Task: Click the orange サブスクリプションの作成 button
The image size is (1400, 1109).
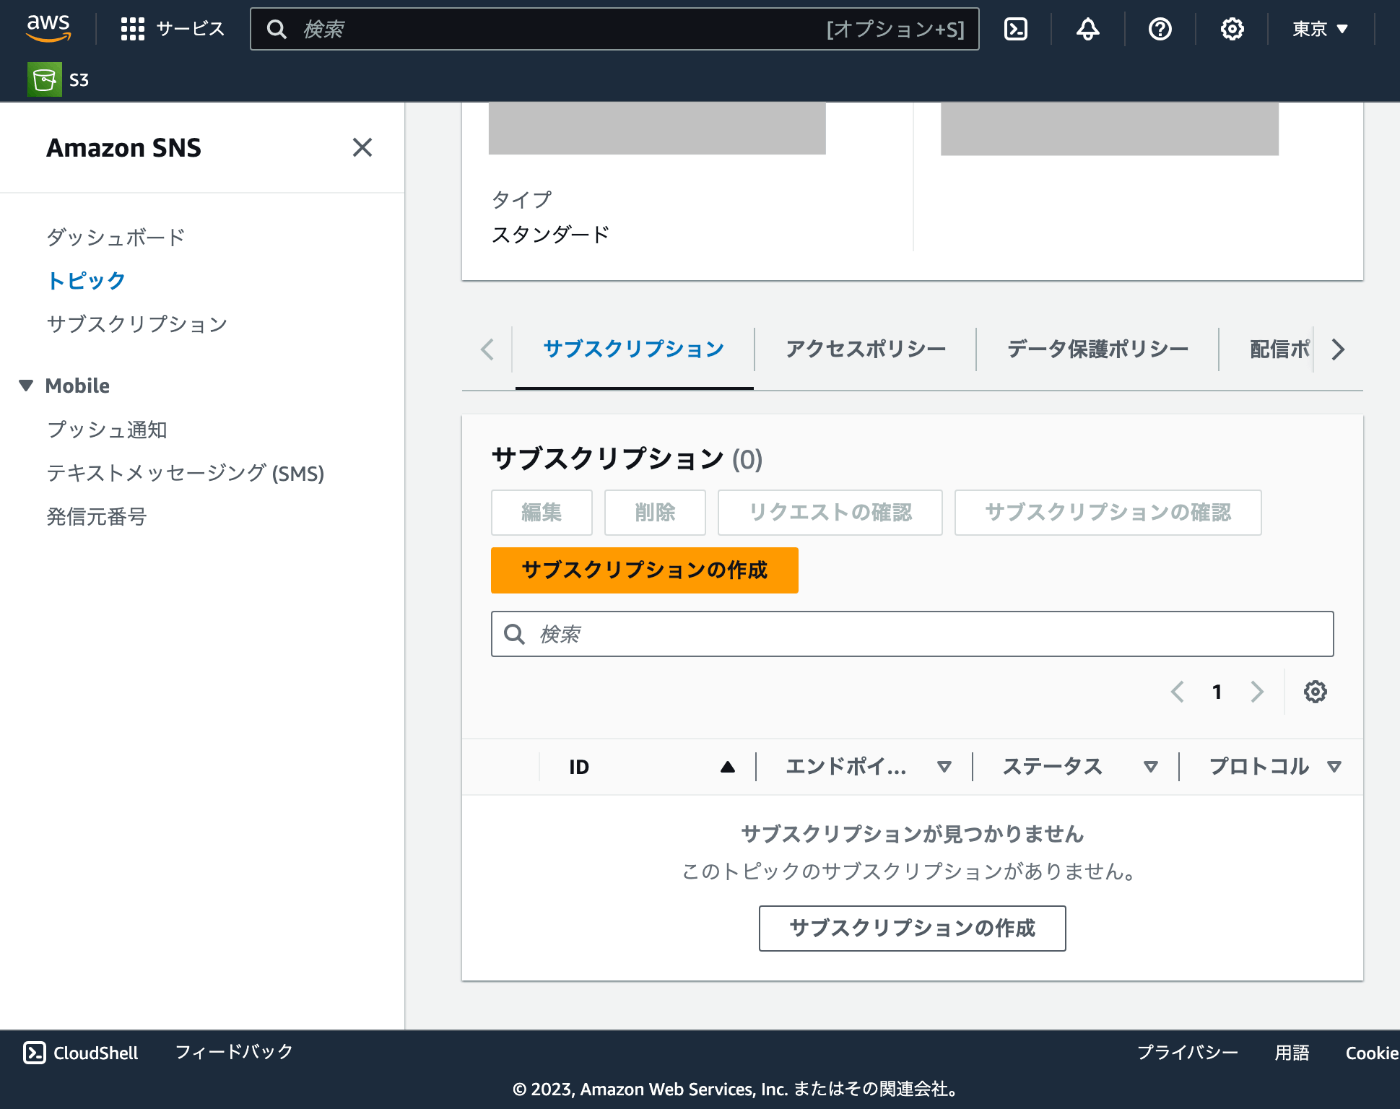Action: 645,570
